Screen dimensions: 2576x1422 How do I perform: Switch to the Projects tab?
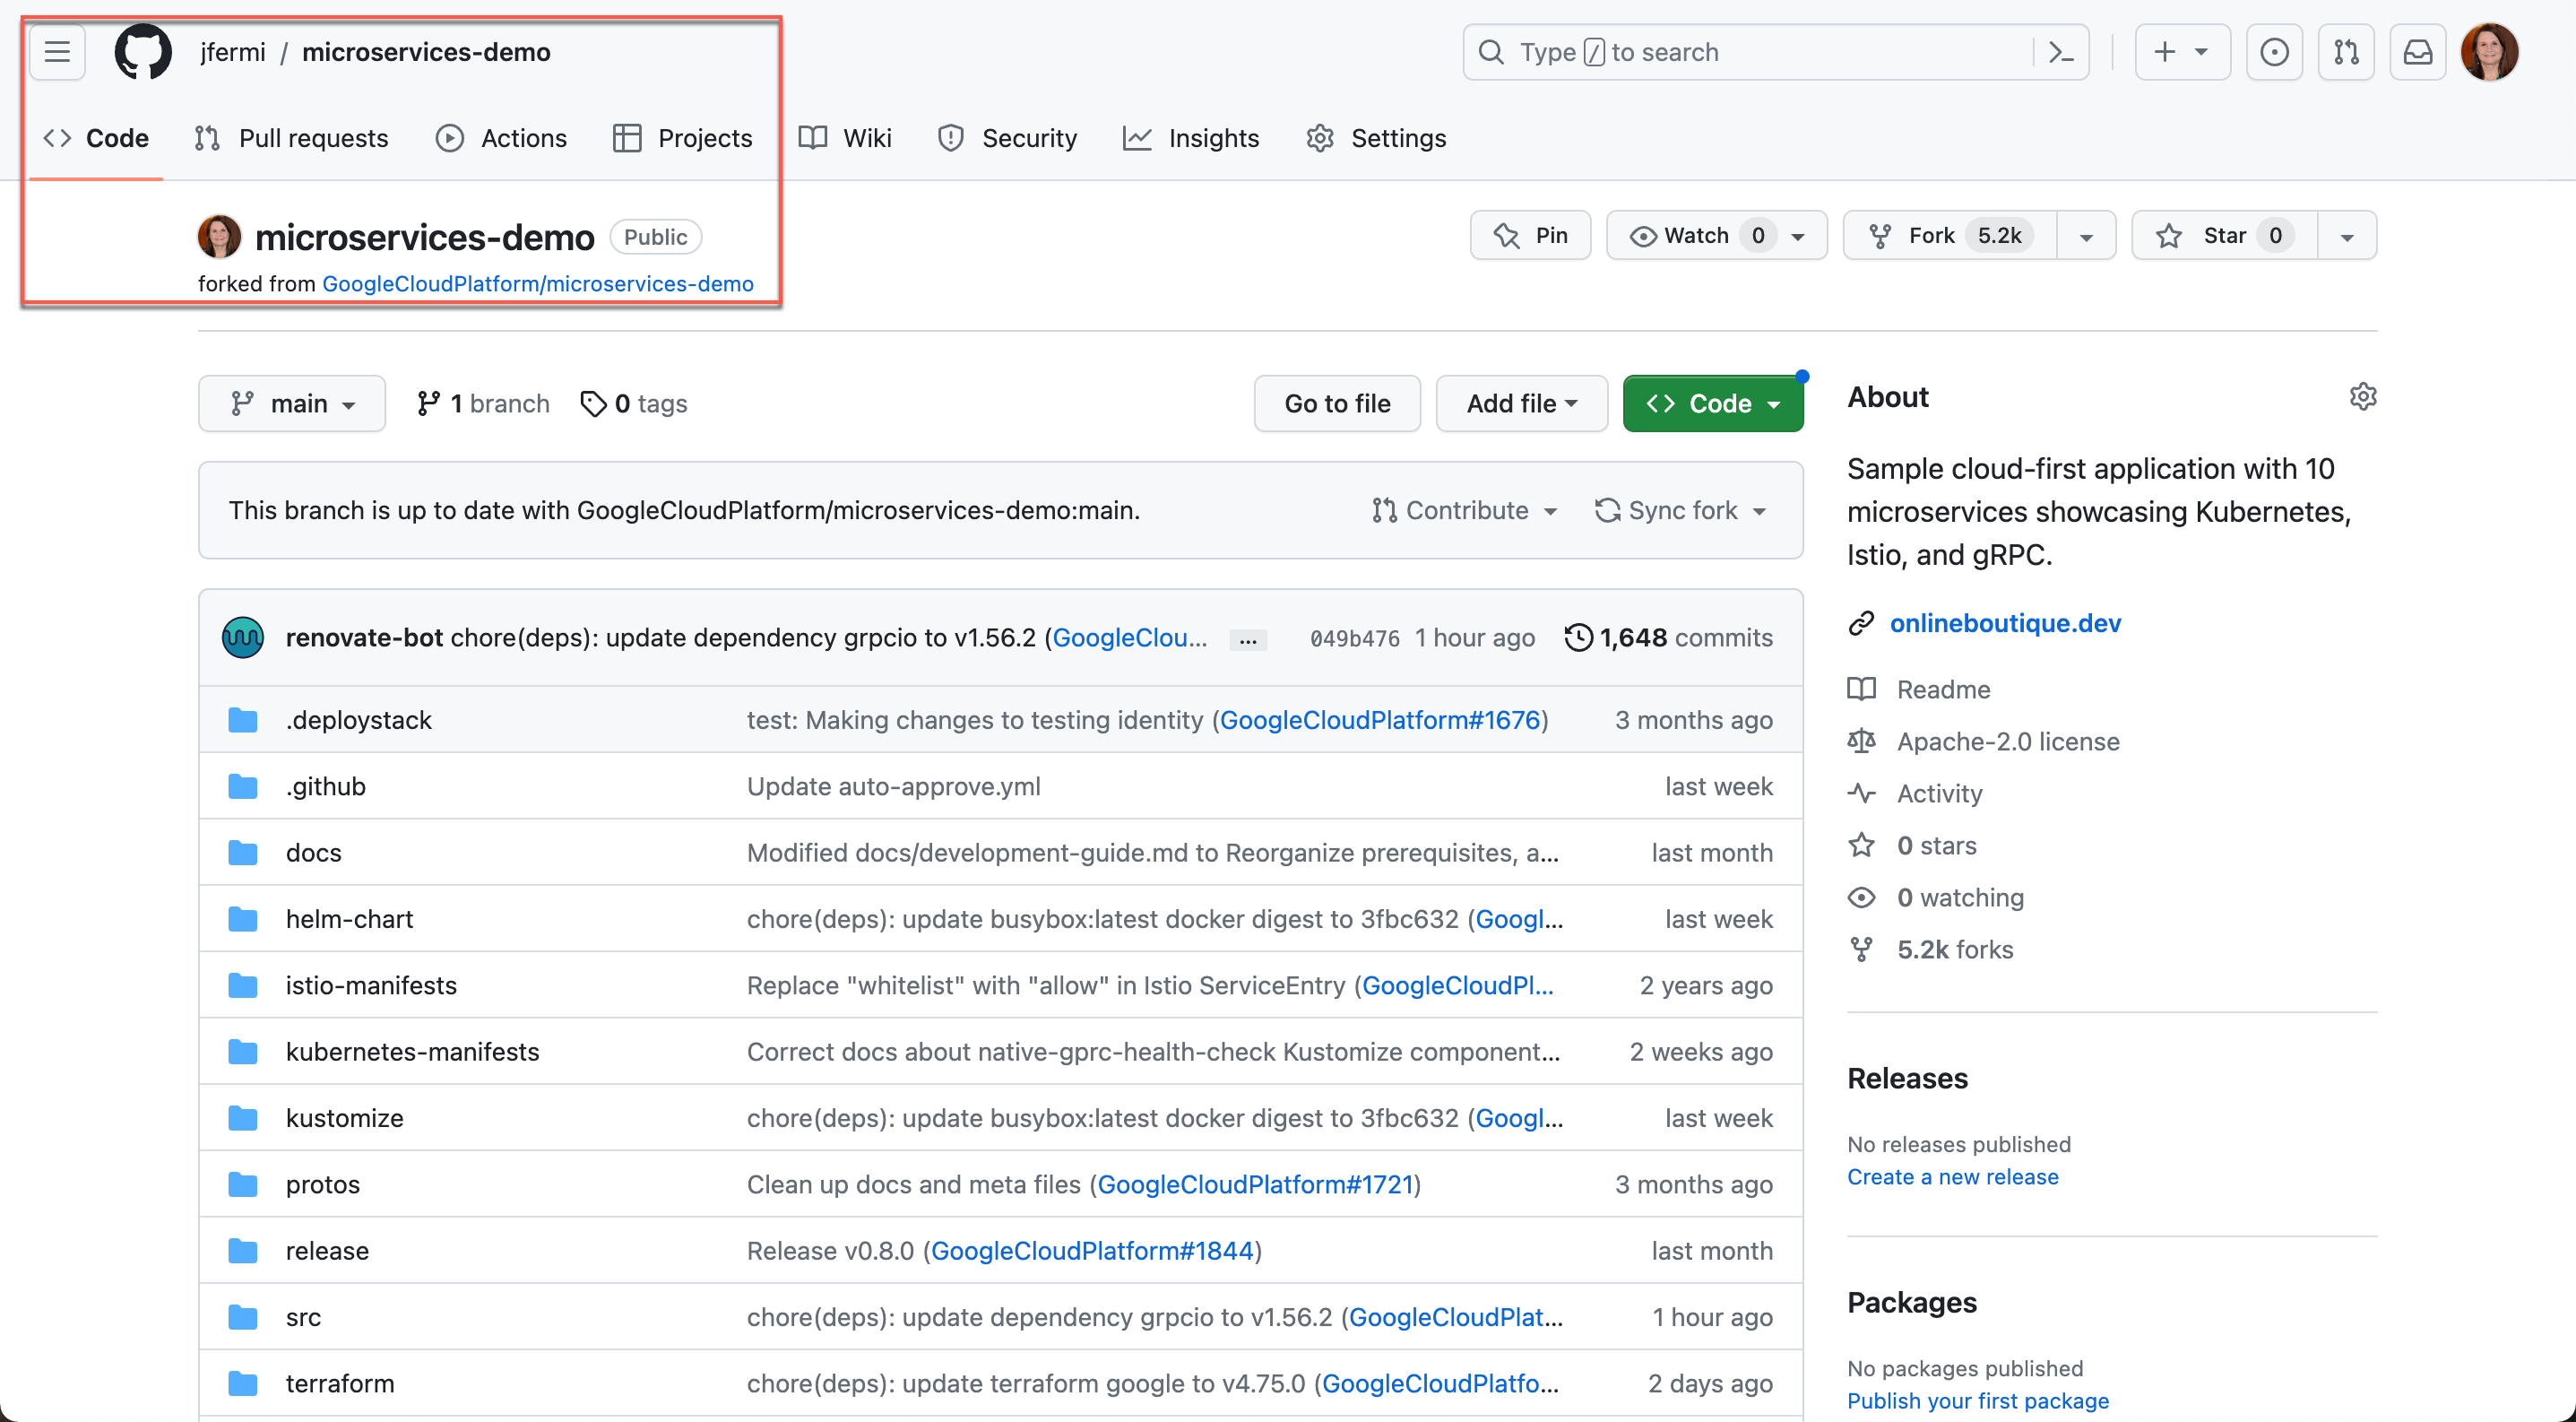(683, 138)
